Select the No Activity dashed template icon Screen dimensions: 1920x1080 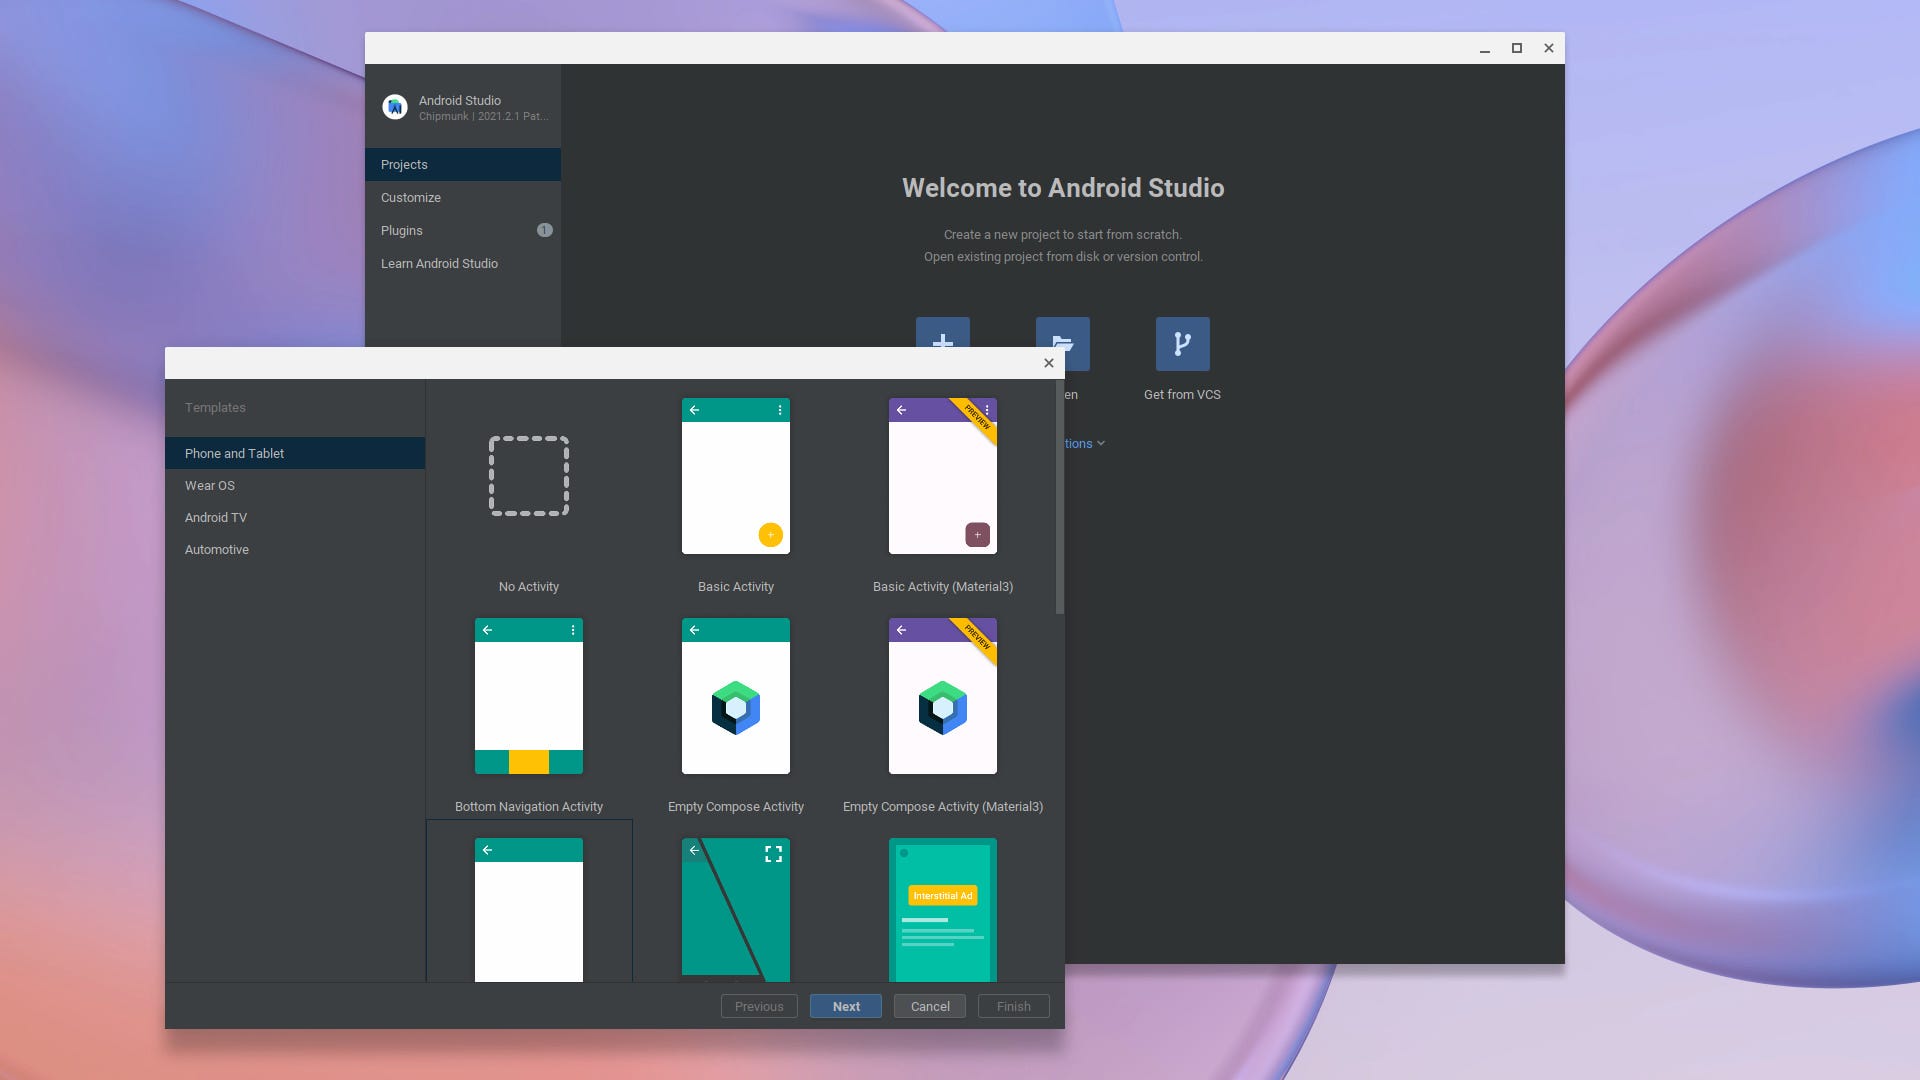tap(529, 476)
